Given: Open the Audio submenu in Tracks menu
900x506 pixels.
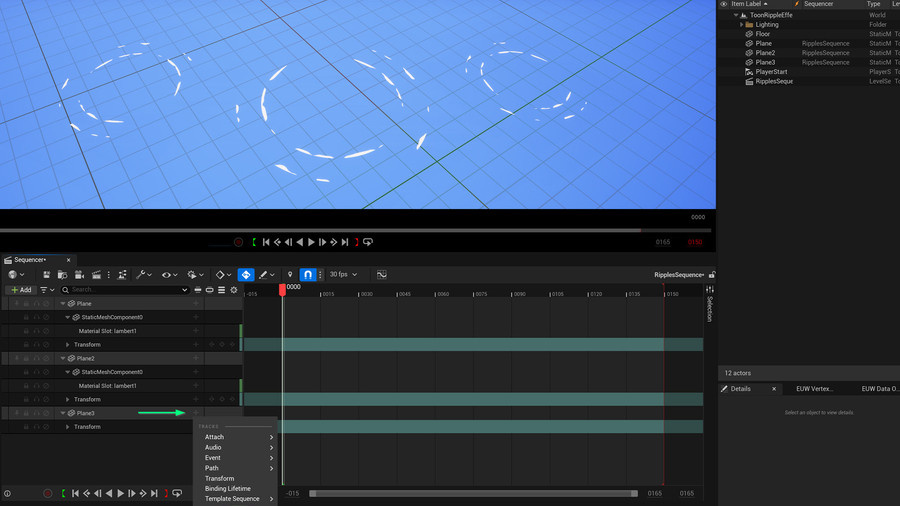Looking at the screenshot, I should [235, 447].
